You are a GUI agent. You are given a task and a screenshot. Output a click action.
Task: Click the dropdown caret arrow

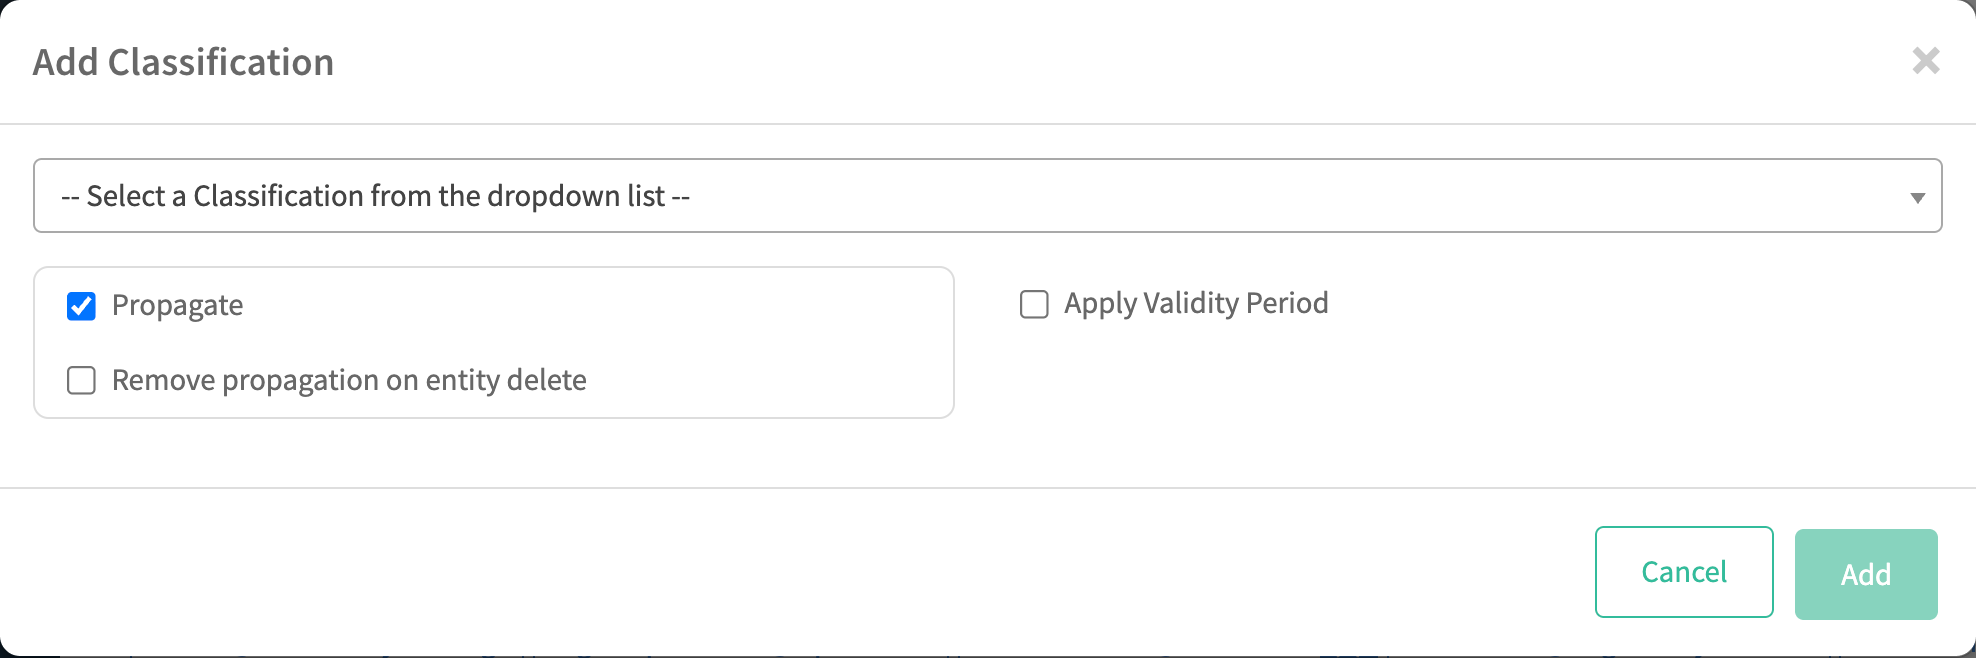pos(1917,197)
